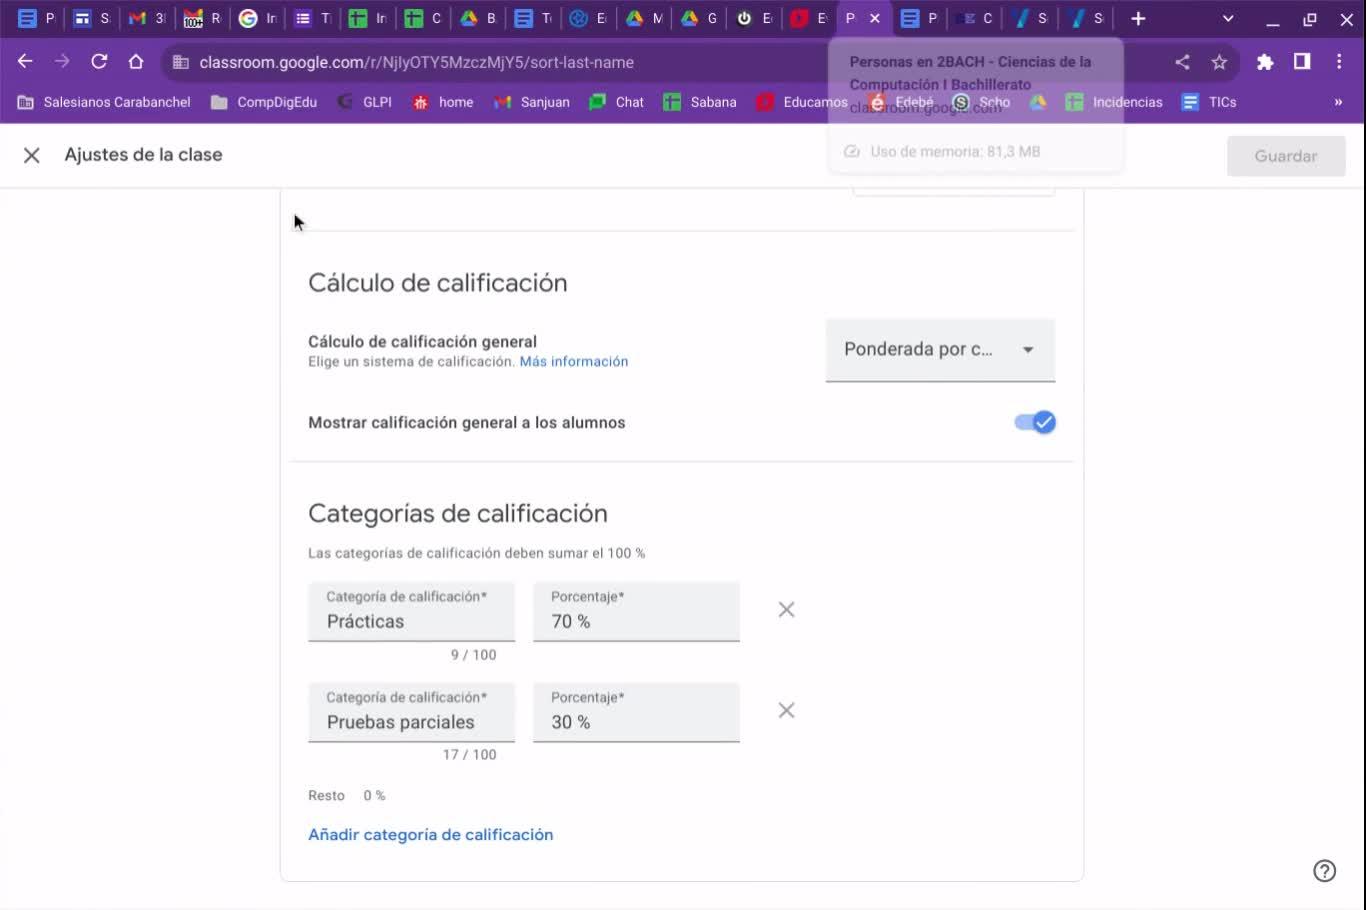
Task: Switch to the Sheets tab labeled C
Action: click(423, 18)
